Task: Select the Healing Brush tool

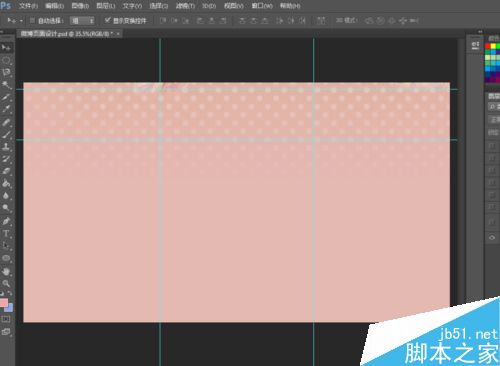Action: click(6, 122)
